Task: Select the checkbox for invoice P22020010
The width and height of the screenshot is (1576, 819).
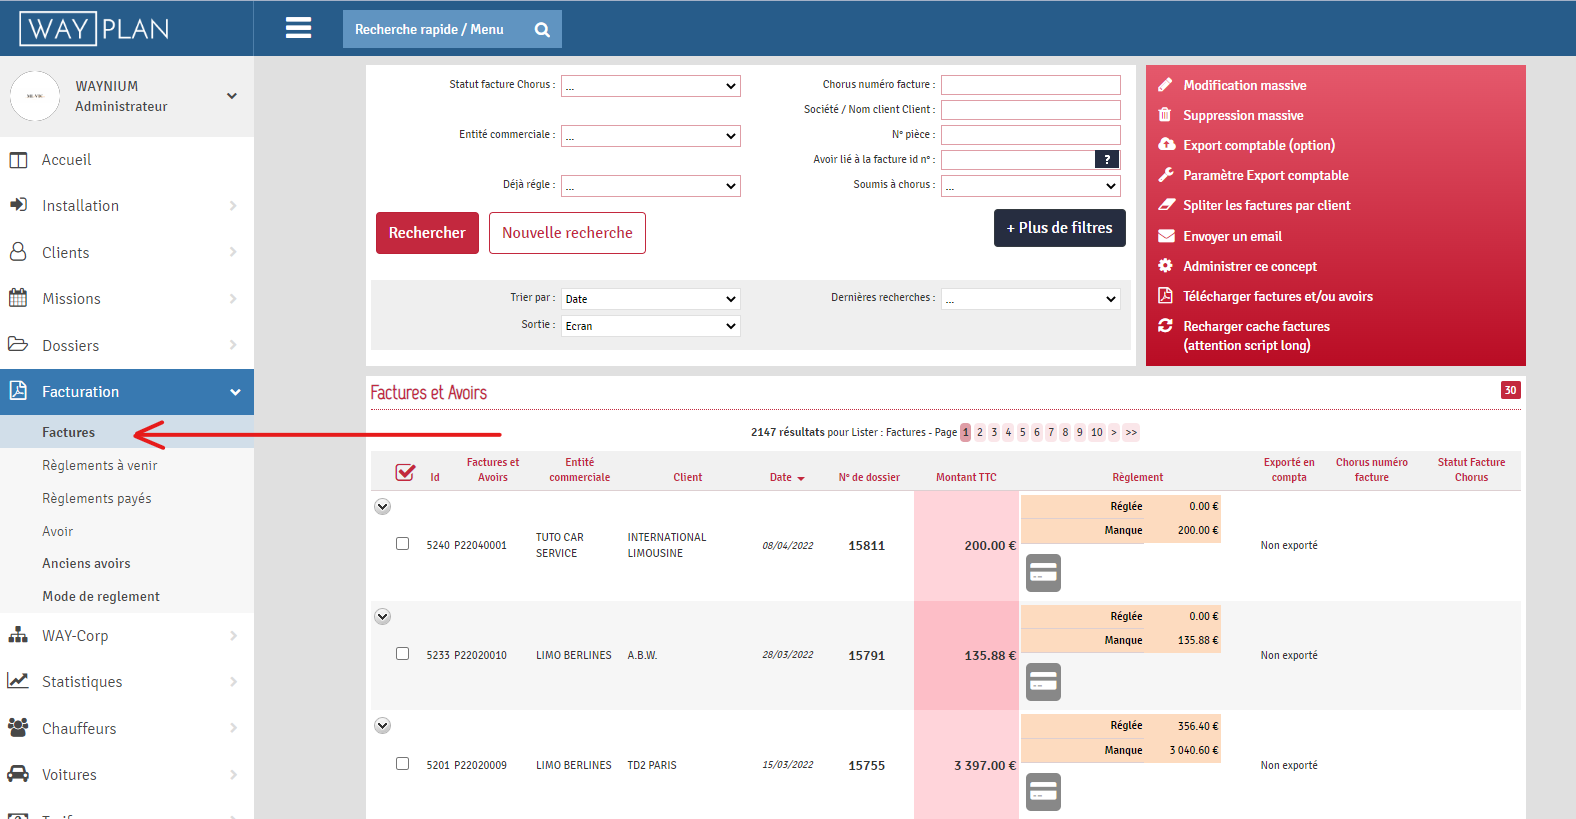Action: click(x=402, y=654)
